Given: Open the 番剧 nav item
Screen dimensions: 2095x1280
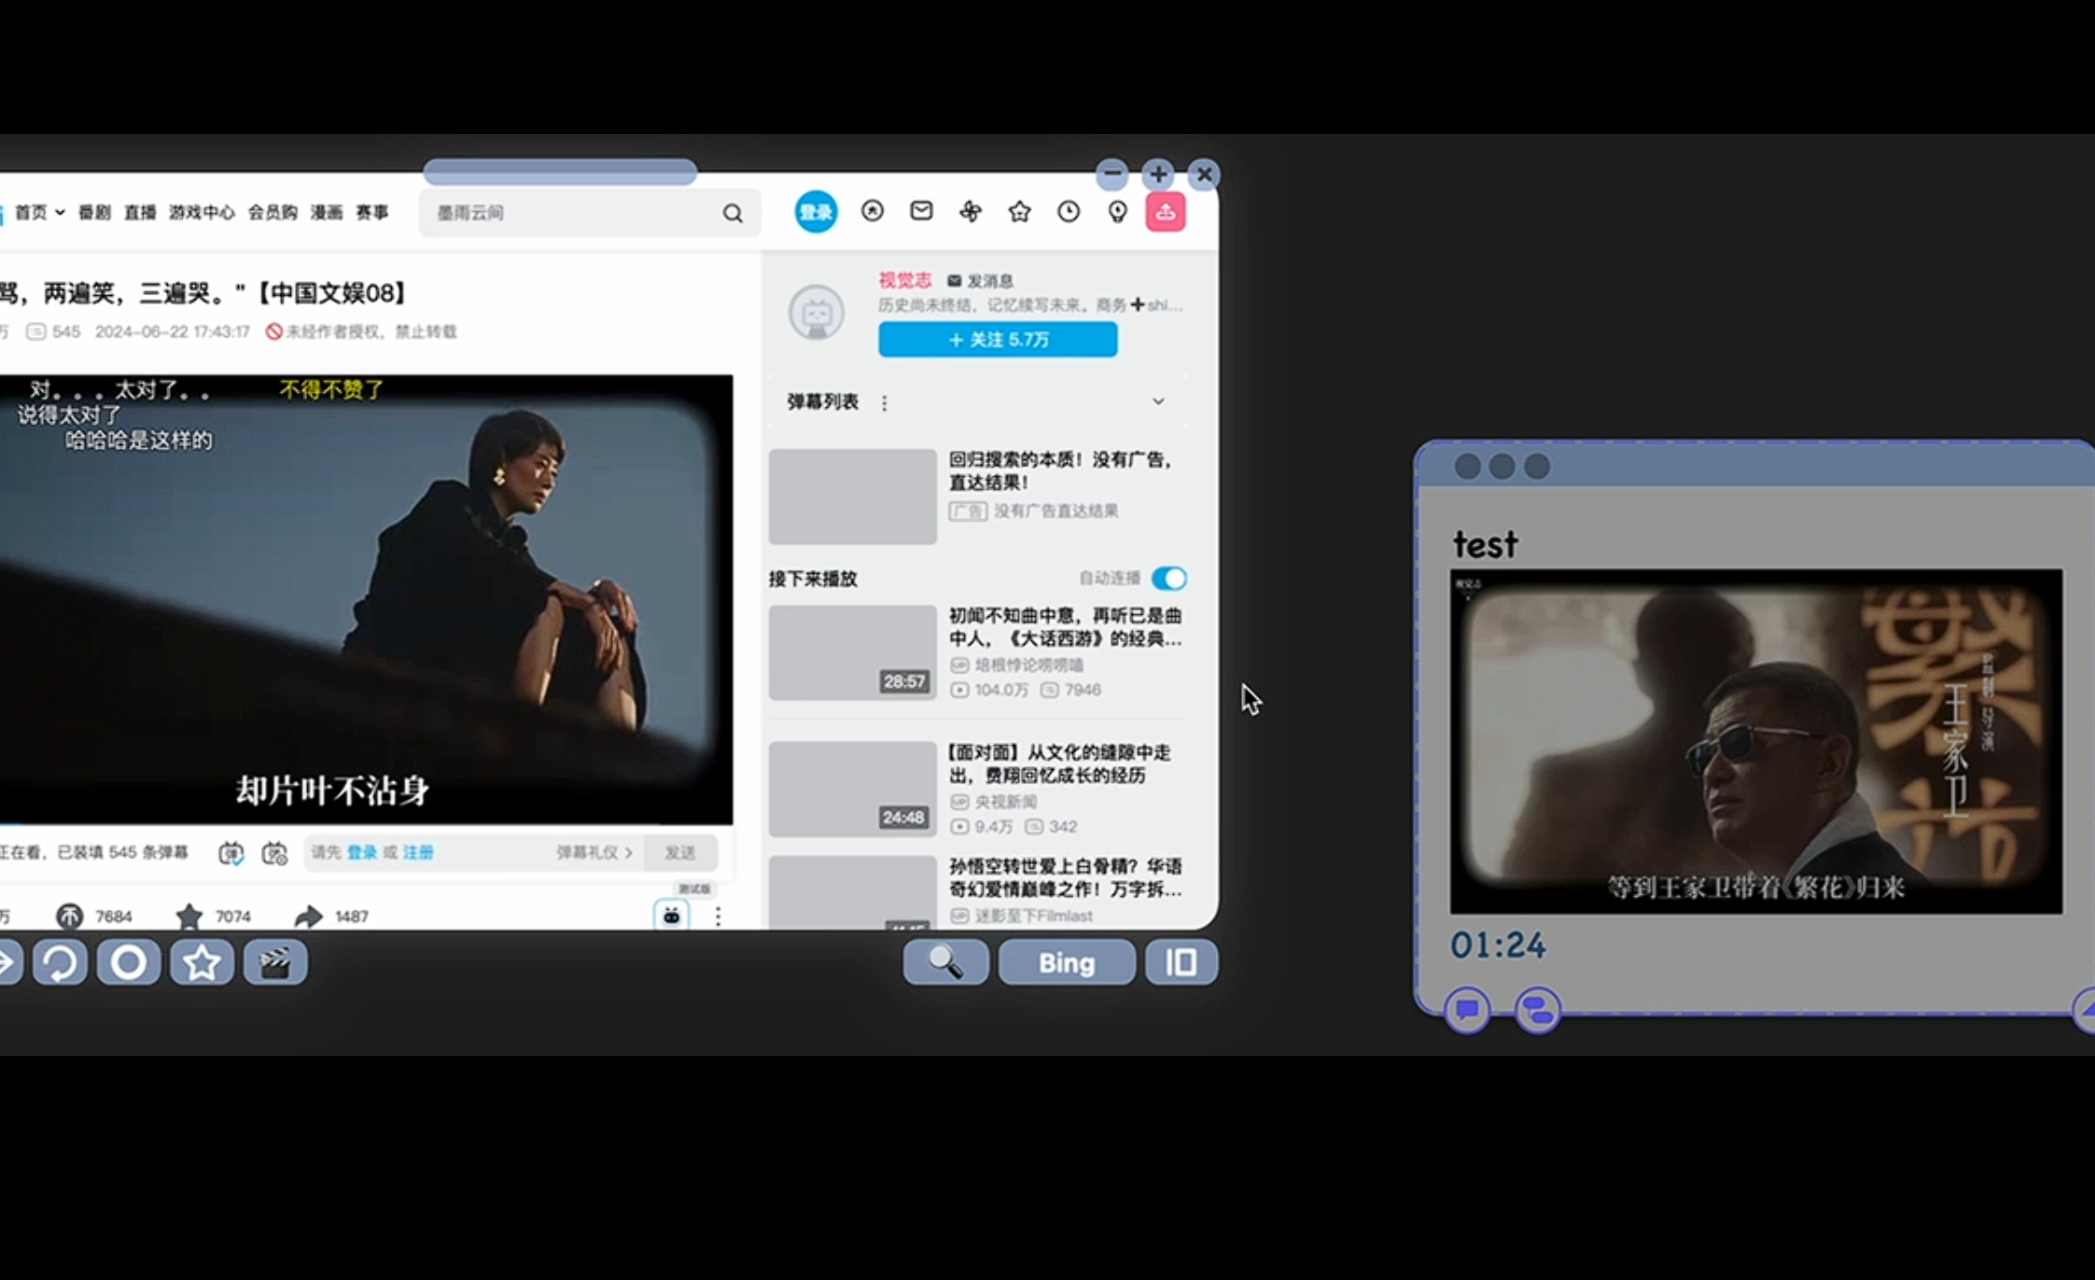Looking at the screenshot, I should [x=94, y=212].
